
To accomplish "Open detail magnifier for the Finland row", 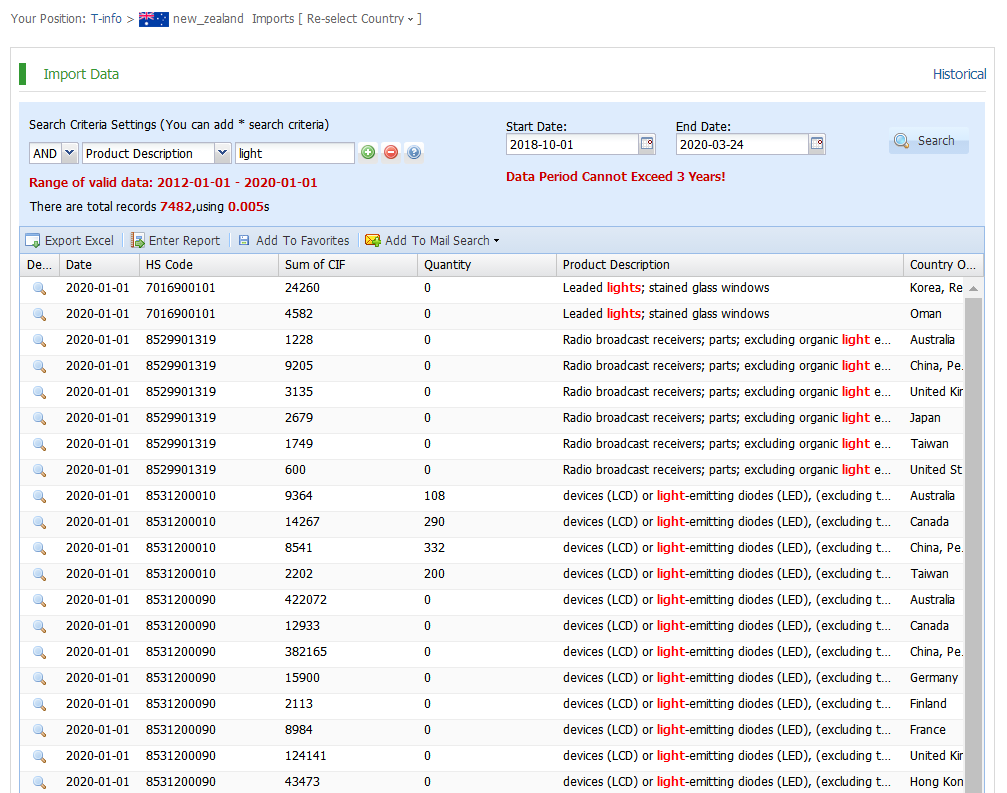I will pyautogui.click(x=40, y=704).
